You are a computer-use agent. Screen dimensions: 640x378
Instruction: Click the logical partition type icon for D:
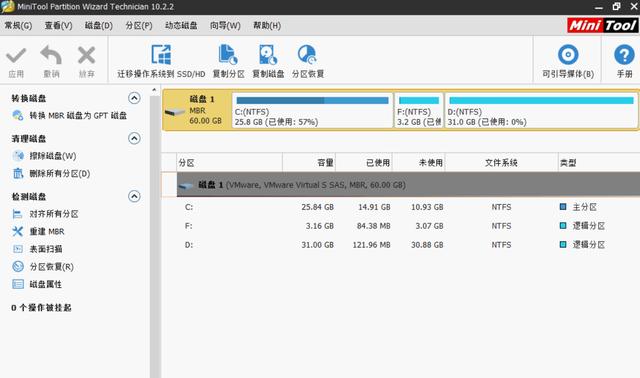563,245
